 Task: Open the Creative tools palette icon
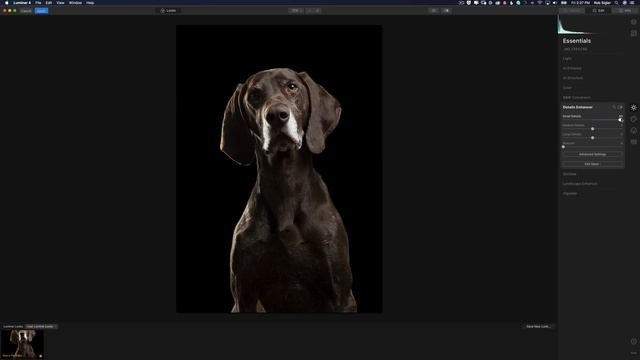633,119
